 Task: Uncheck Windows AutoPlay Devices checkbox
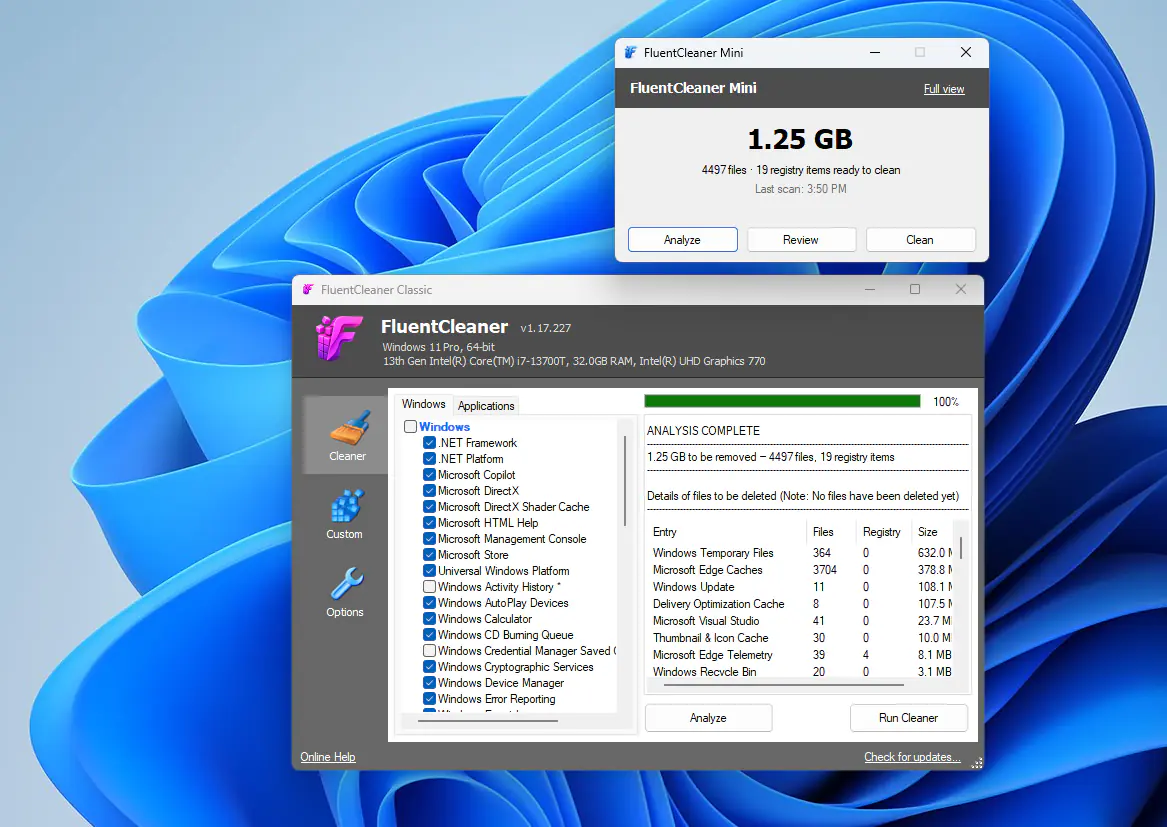coord(429,603)
